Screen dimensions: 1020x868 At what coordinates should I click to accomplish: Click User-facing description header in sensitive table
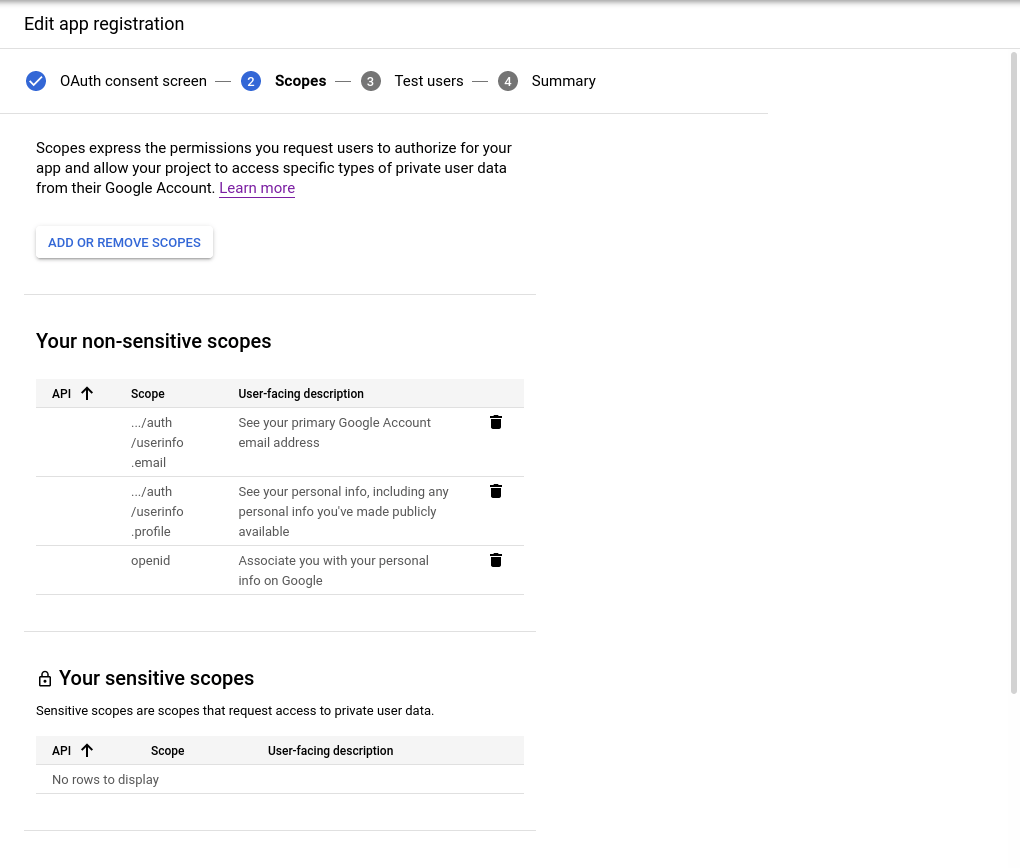pyautogui.click(x=330, y=751)
